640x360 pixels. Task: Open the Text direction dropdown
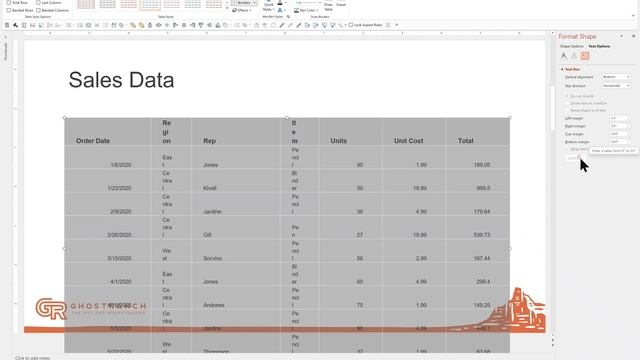coord(616,86)
